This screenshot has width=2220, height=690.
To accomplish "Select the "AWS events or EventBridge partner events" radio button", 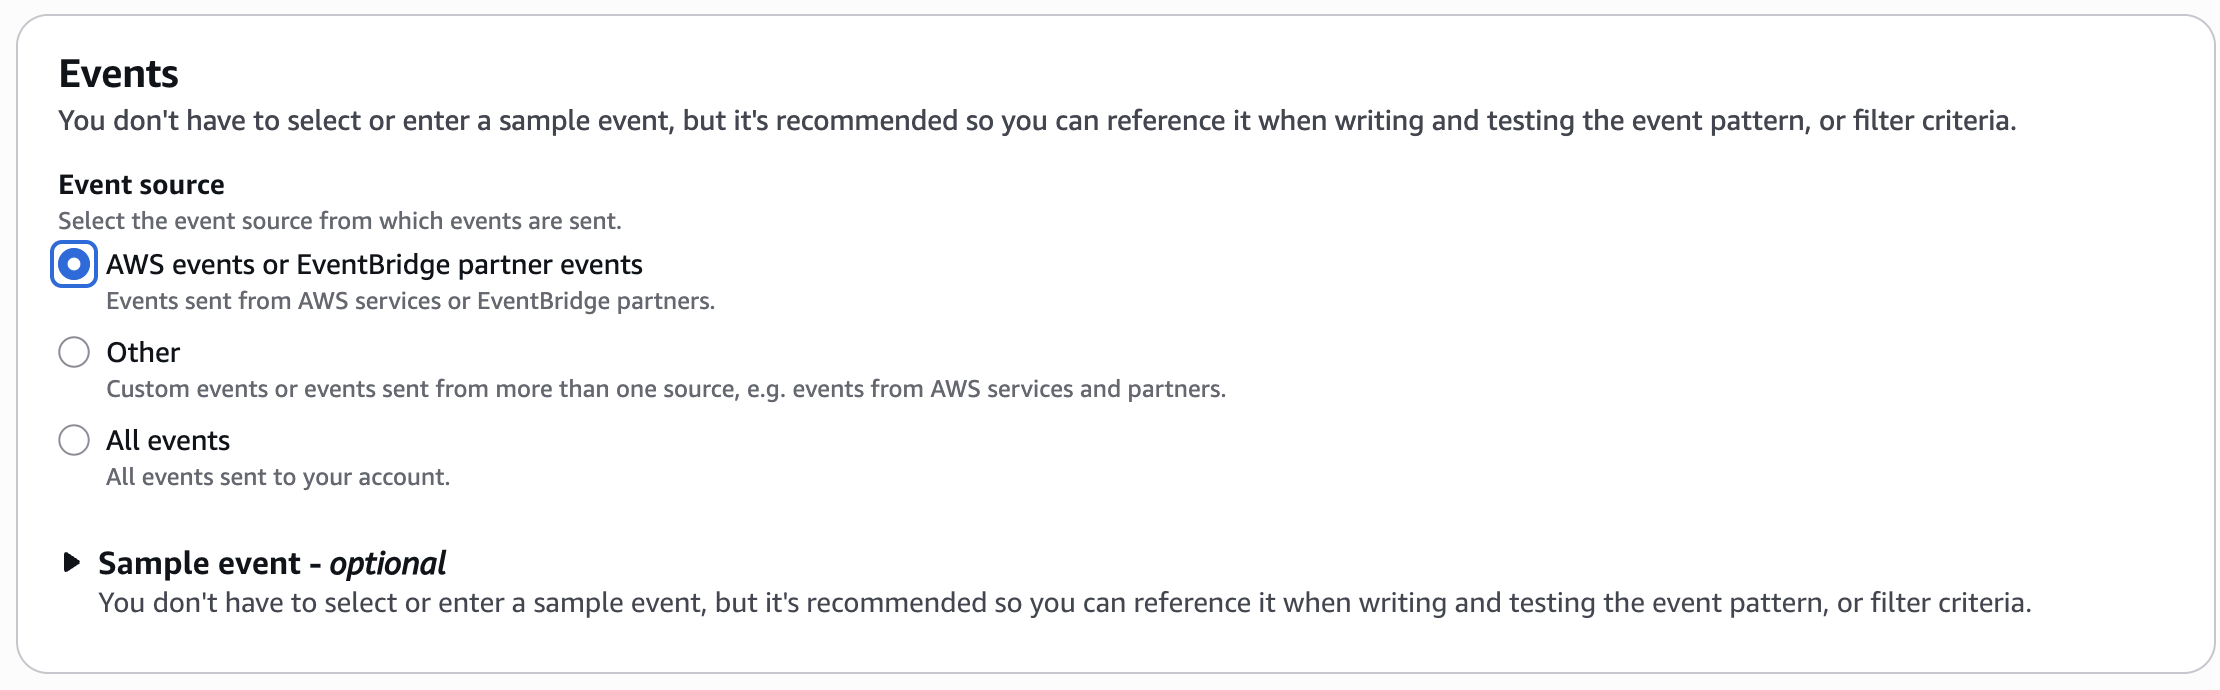I will 73,264.
